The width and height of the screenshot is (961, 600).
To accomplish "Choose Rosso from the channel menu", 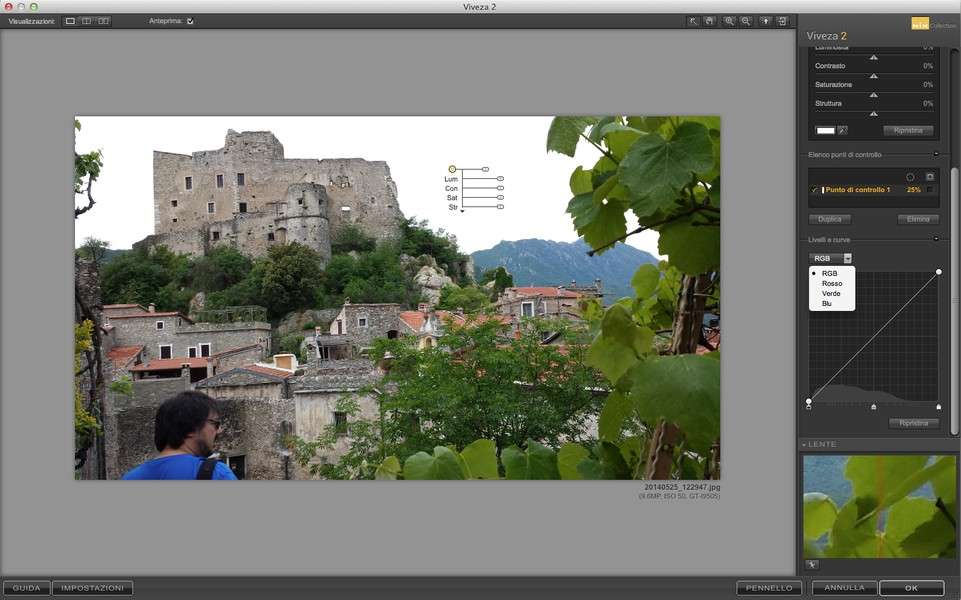I will [x=832, y=283].
